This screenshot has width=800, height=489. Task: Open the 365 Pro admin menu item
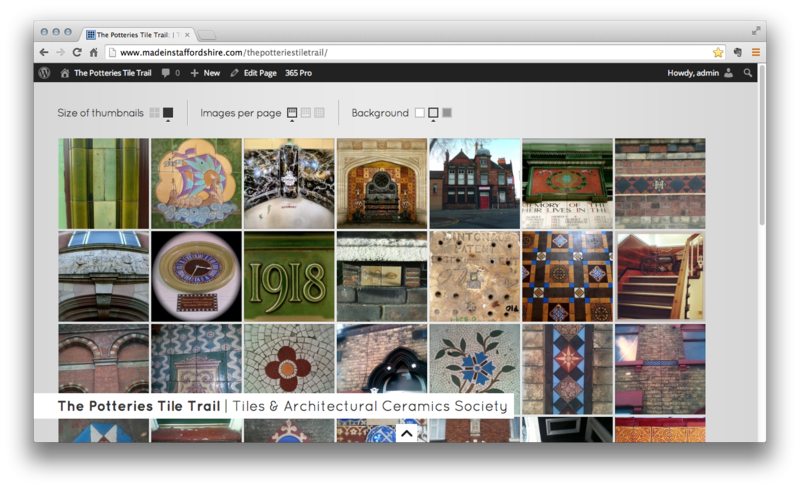298,73
